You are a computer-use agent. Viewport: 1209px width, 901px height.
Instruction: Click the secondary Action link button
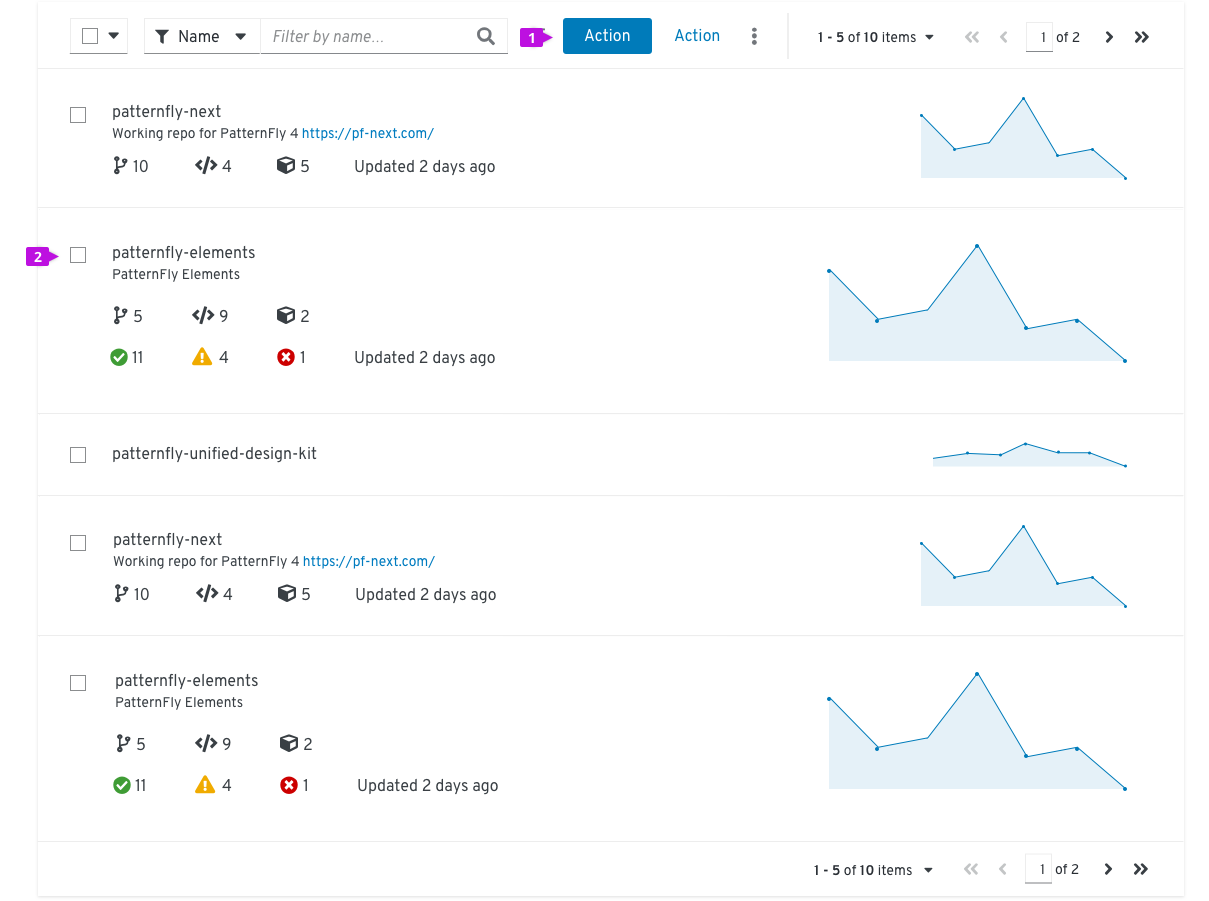pyautogui.click(x=697, y=36)
